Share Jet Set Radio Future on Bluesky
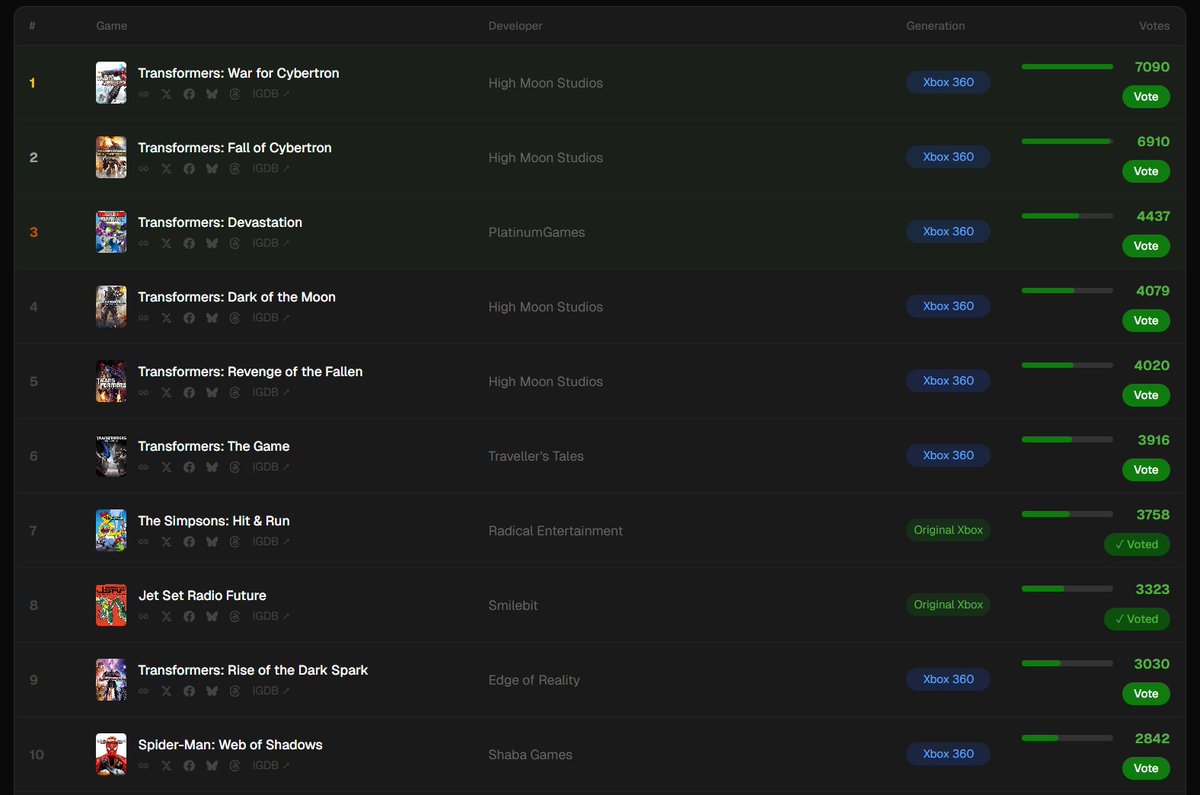Image resolution: width=1200 pixels, height=795 pixels. pos(212,616)
